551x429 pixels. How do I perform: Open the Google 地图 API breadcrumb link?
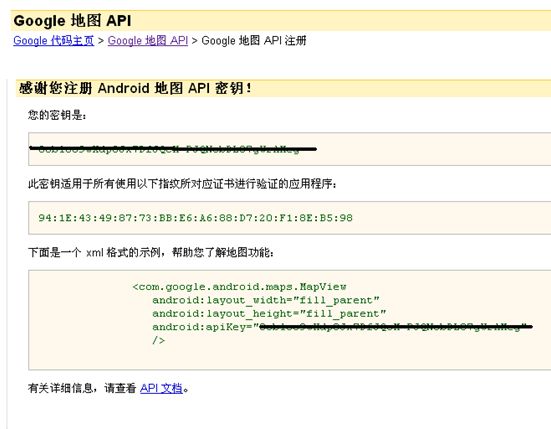(148, 40)
